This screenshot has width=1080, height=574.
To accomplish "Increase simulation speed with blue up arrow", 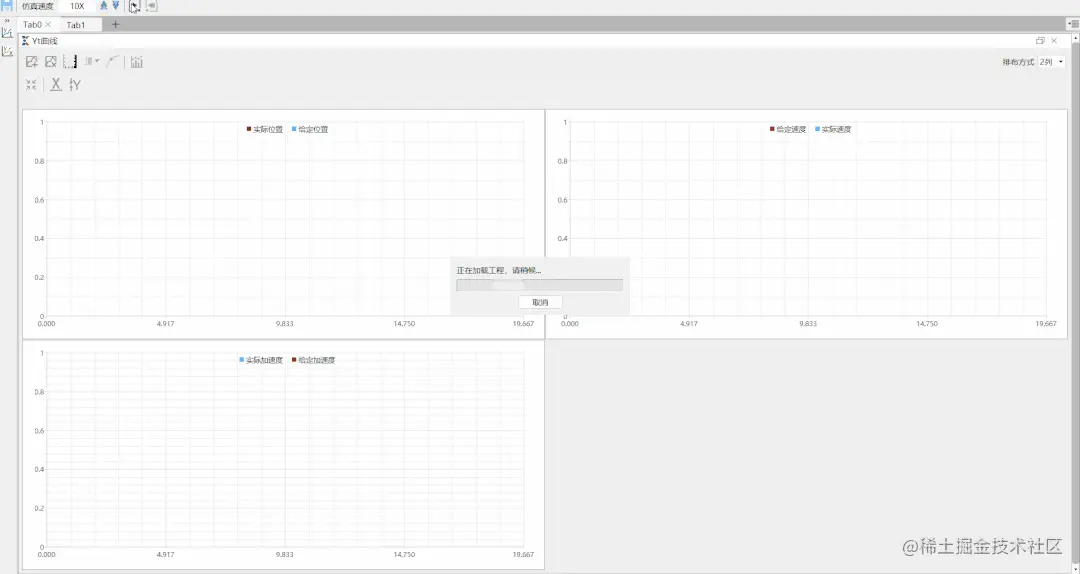I will pyautogui.click(x=104, y=6).
